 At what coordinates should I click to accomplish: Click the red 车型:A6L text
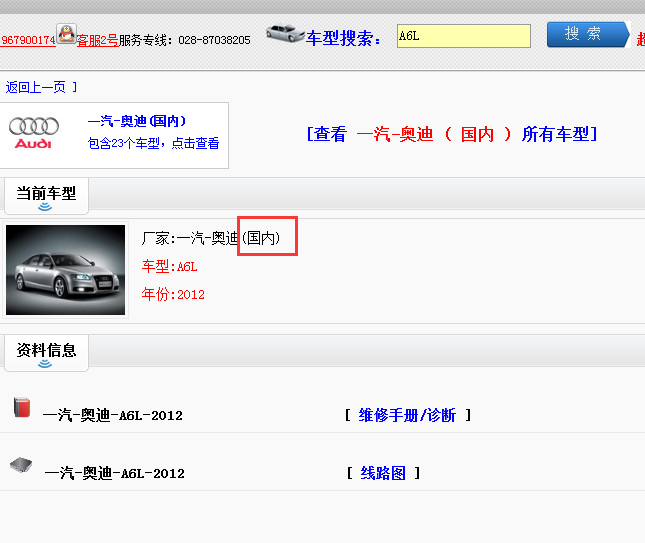(169, 267)
